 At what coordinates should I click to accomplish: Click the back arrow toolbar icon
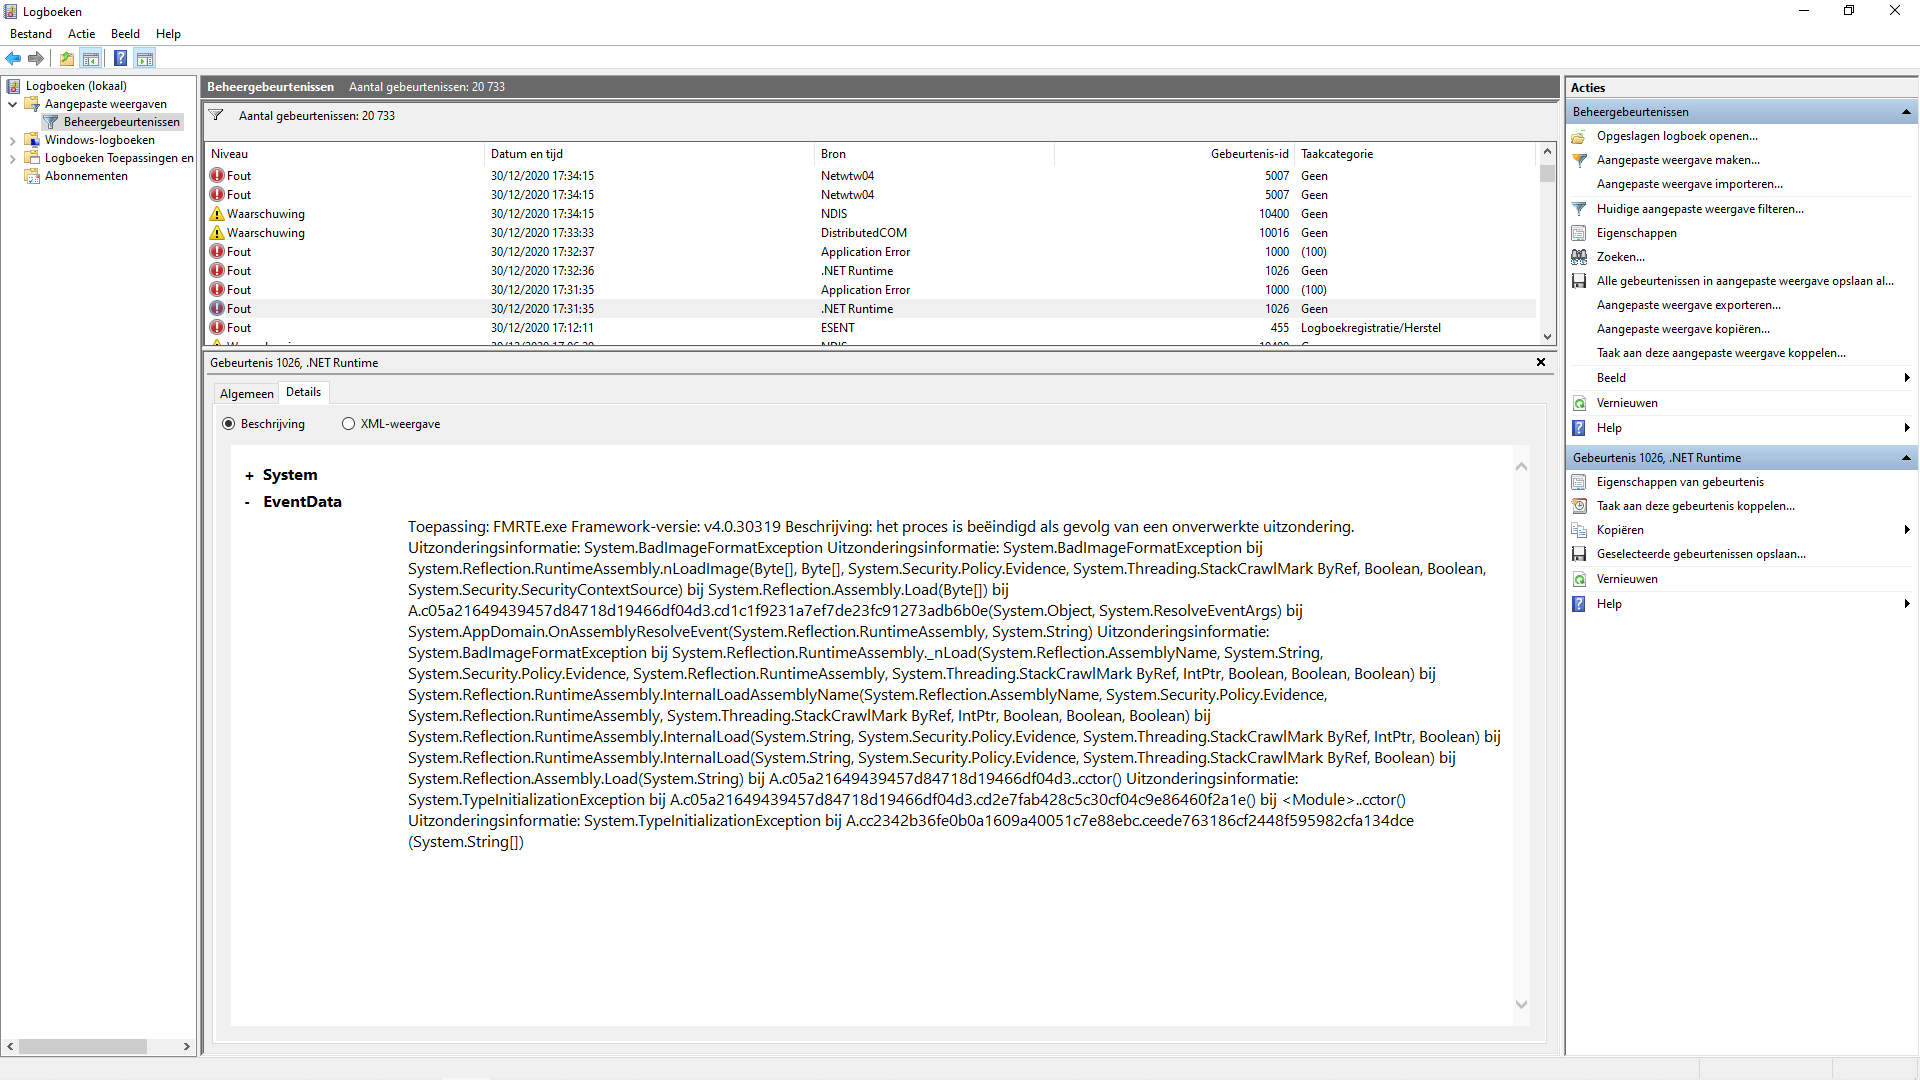tap(13, 59)
